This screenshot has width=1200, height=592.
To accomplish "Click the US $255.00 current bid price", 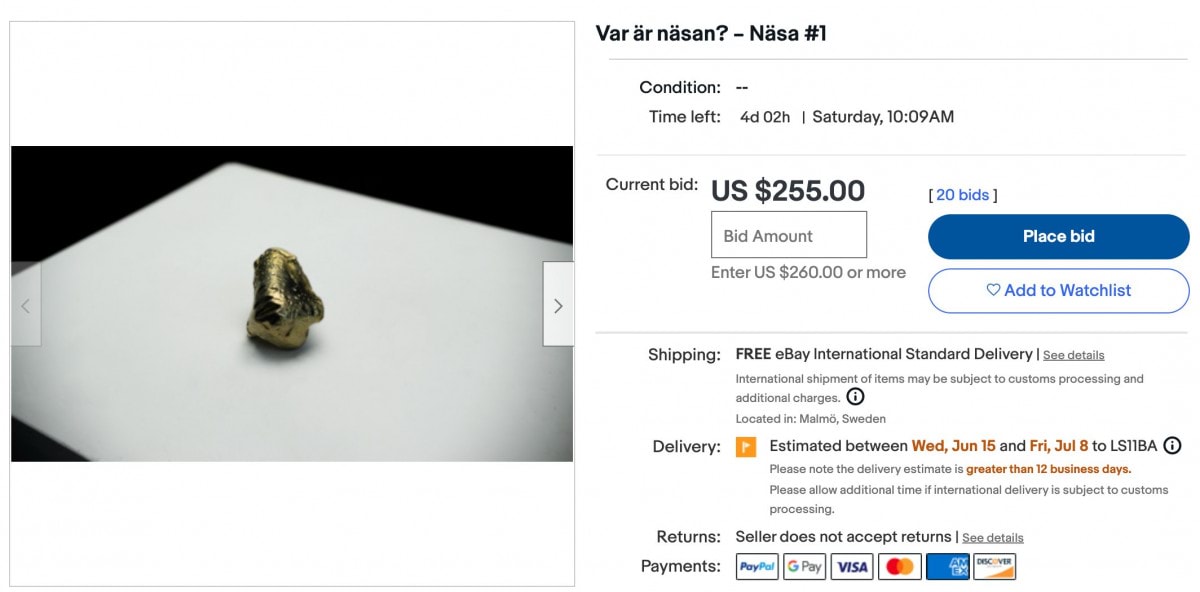I will (788, 191).
